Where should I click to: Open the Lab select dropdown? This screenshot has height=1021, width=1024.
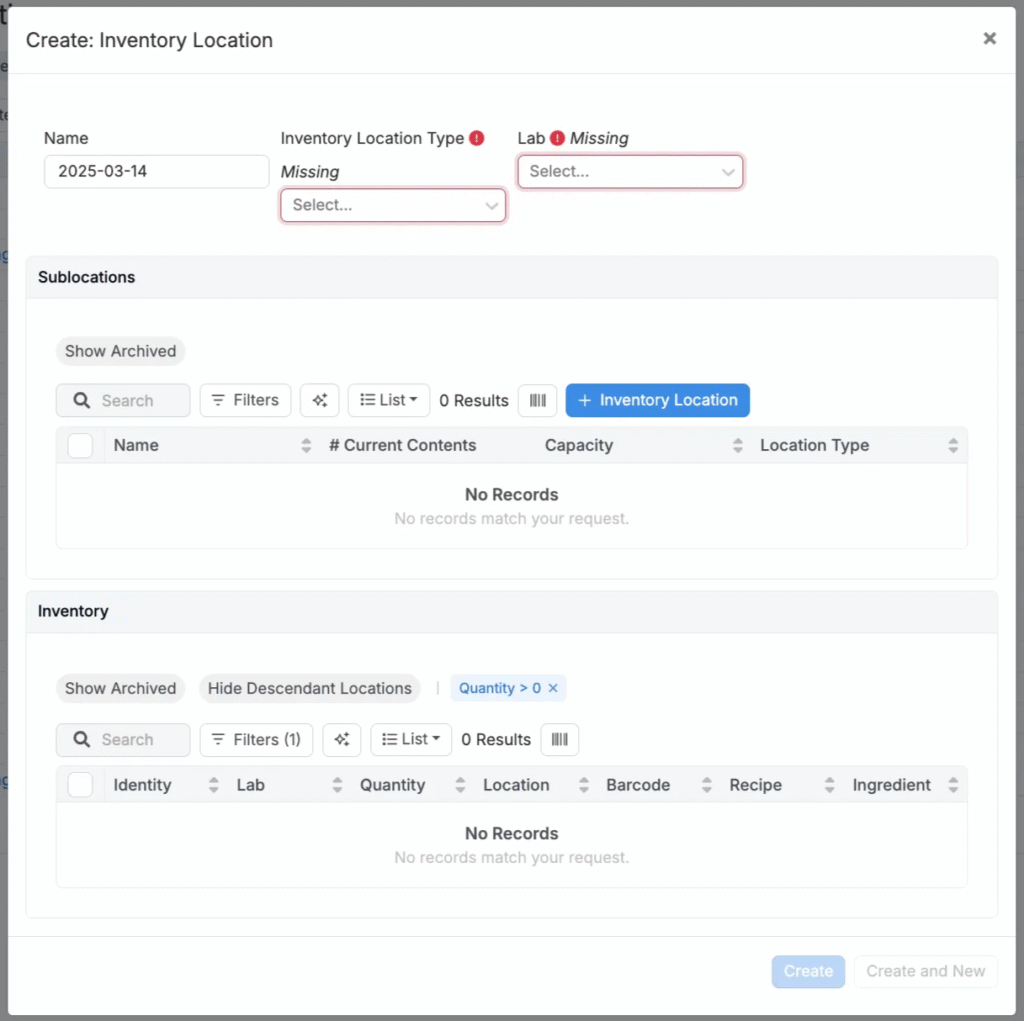[630, 171]
